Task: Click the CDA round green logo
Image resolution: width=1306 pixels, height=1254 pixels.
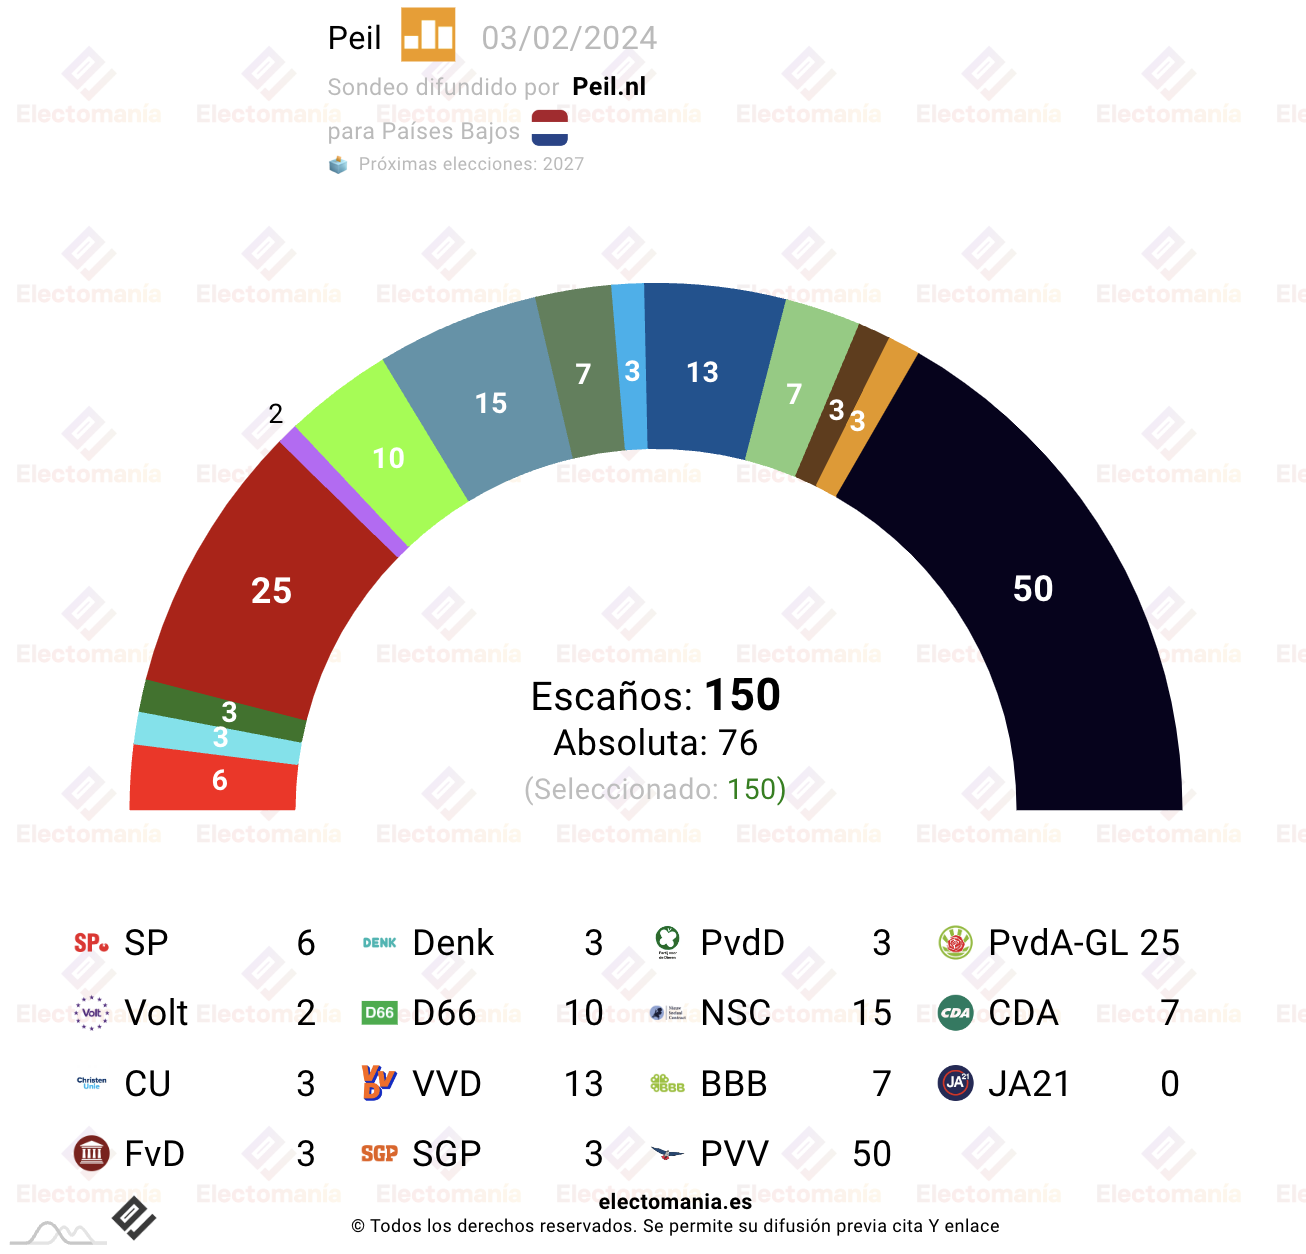Action: (956, 1013)
